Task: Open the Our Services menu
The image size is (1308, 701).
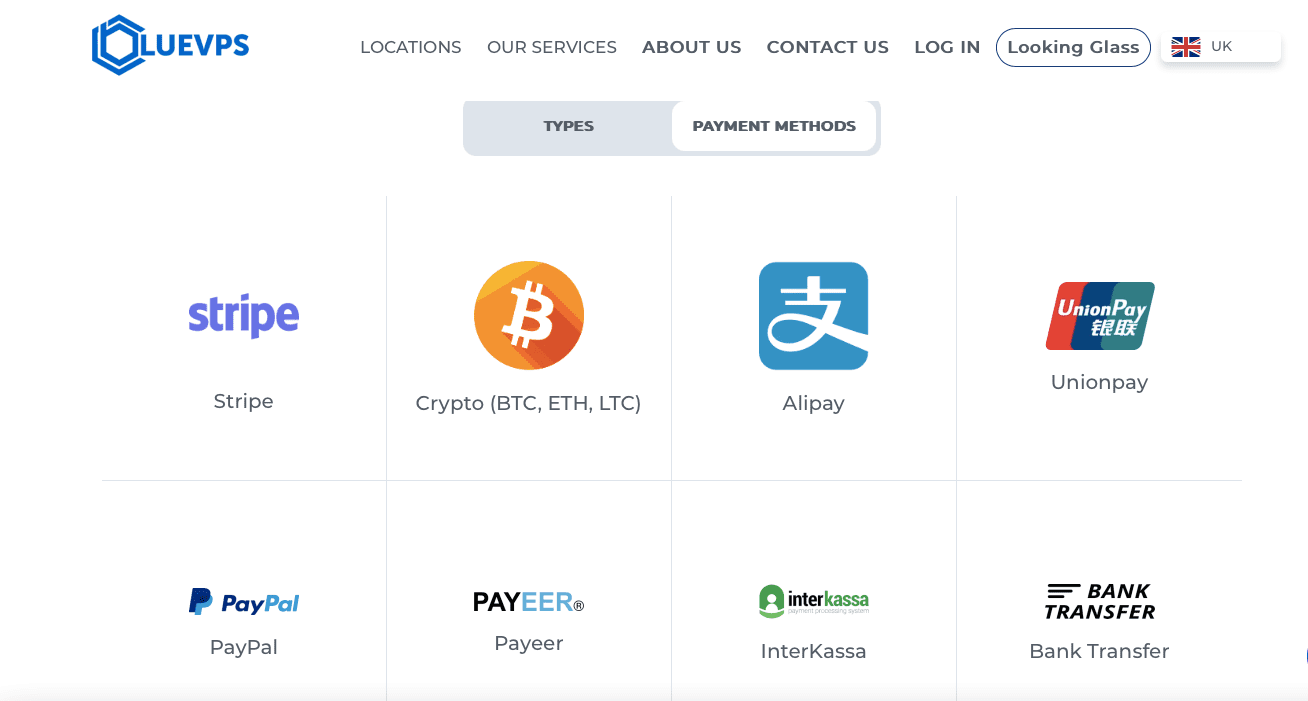Action: [552, 47]
